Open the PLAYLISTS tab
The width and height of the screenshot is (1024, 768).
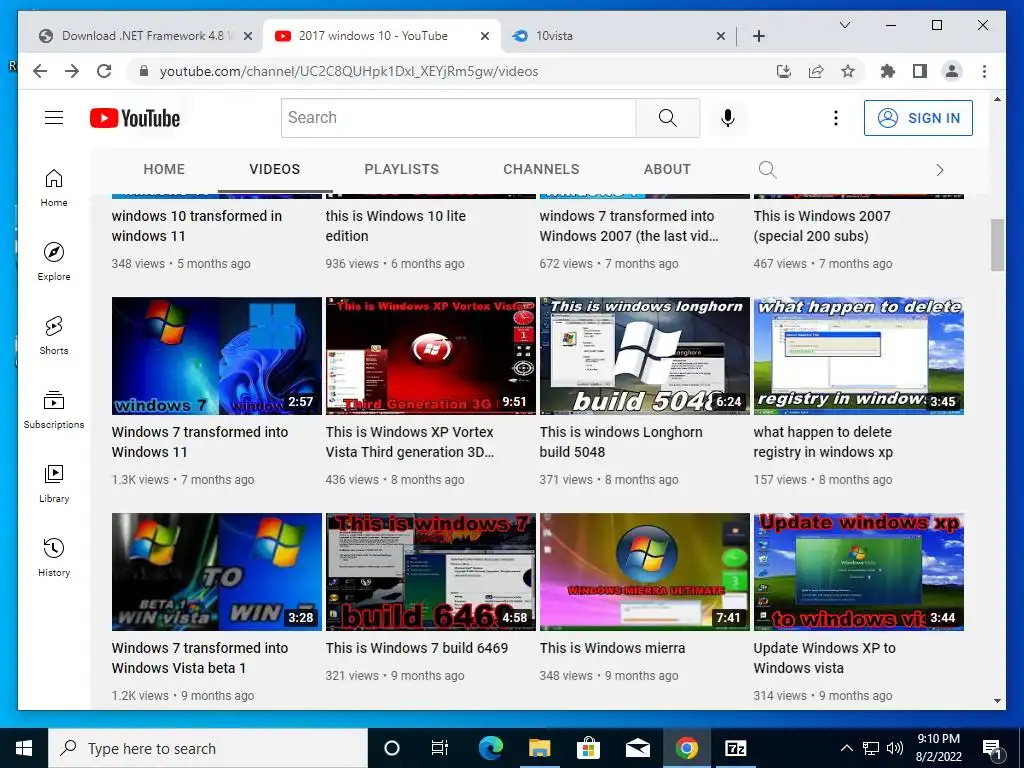click(x=402, y=169)
